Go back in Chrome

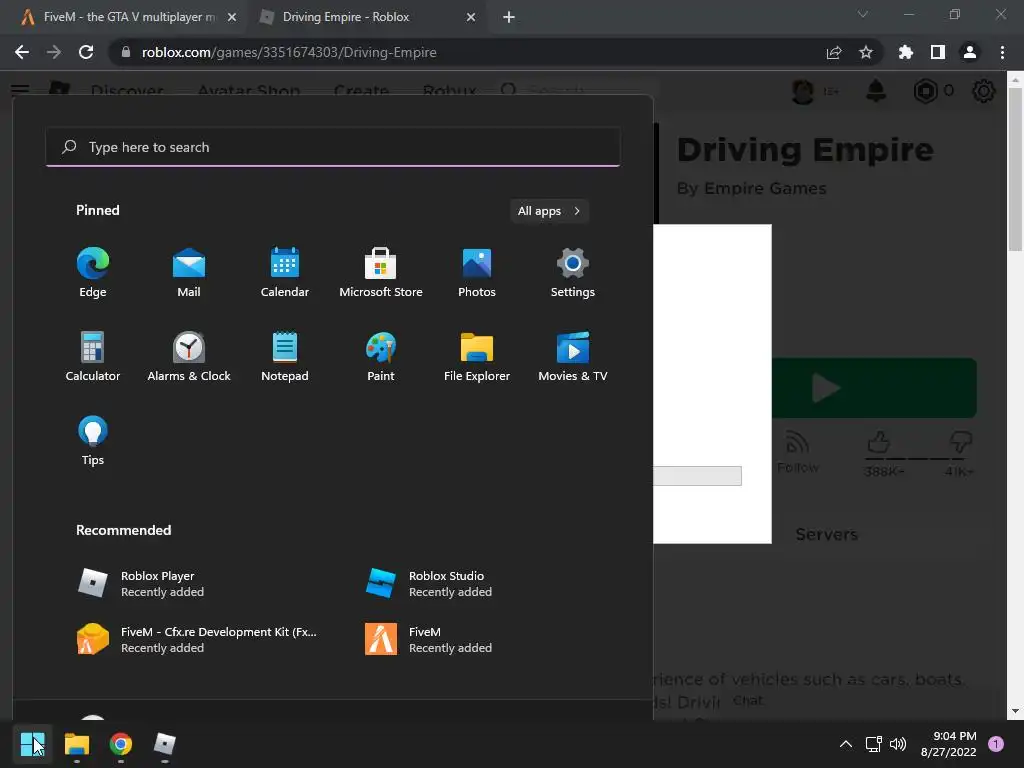click(x=22, y=52)
